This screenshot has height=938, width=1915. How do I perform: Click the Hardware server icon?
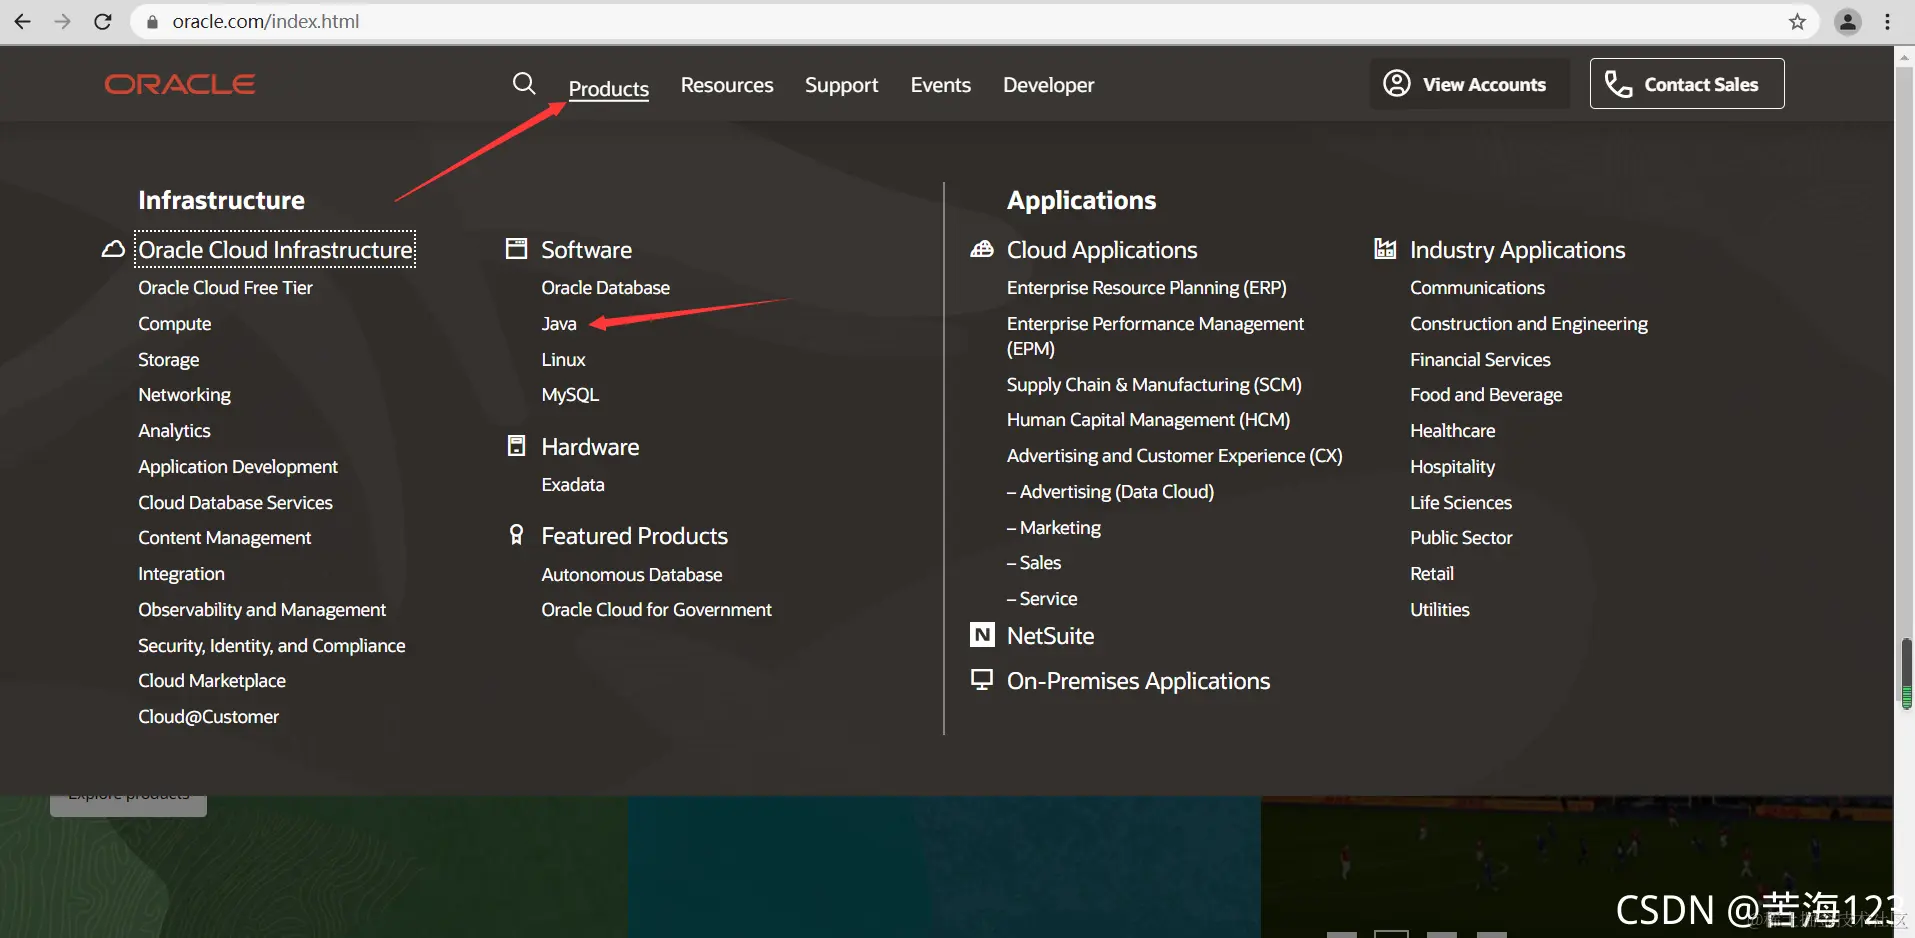click(x=516, y=446)
